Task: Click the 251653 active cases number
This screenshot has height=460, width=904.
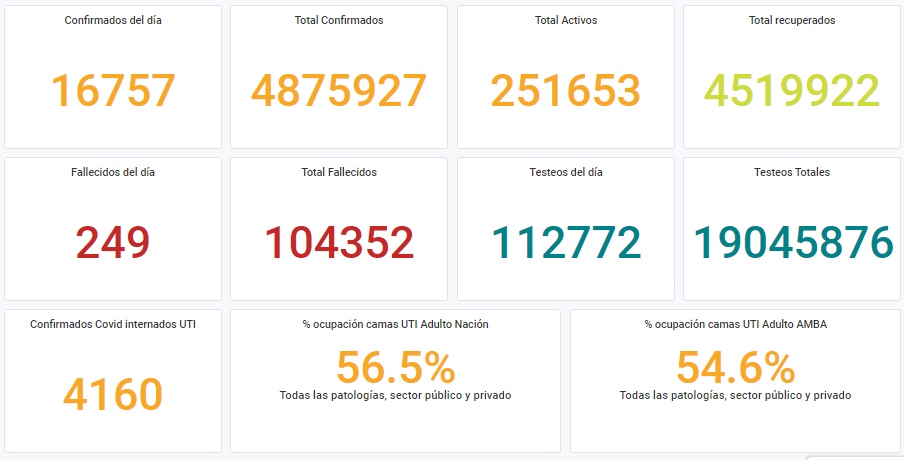Action: tap(565, 91)
